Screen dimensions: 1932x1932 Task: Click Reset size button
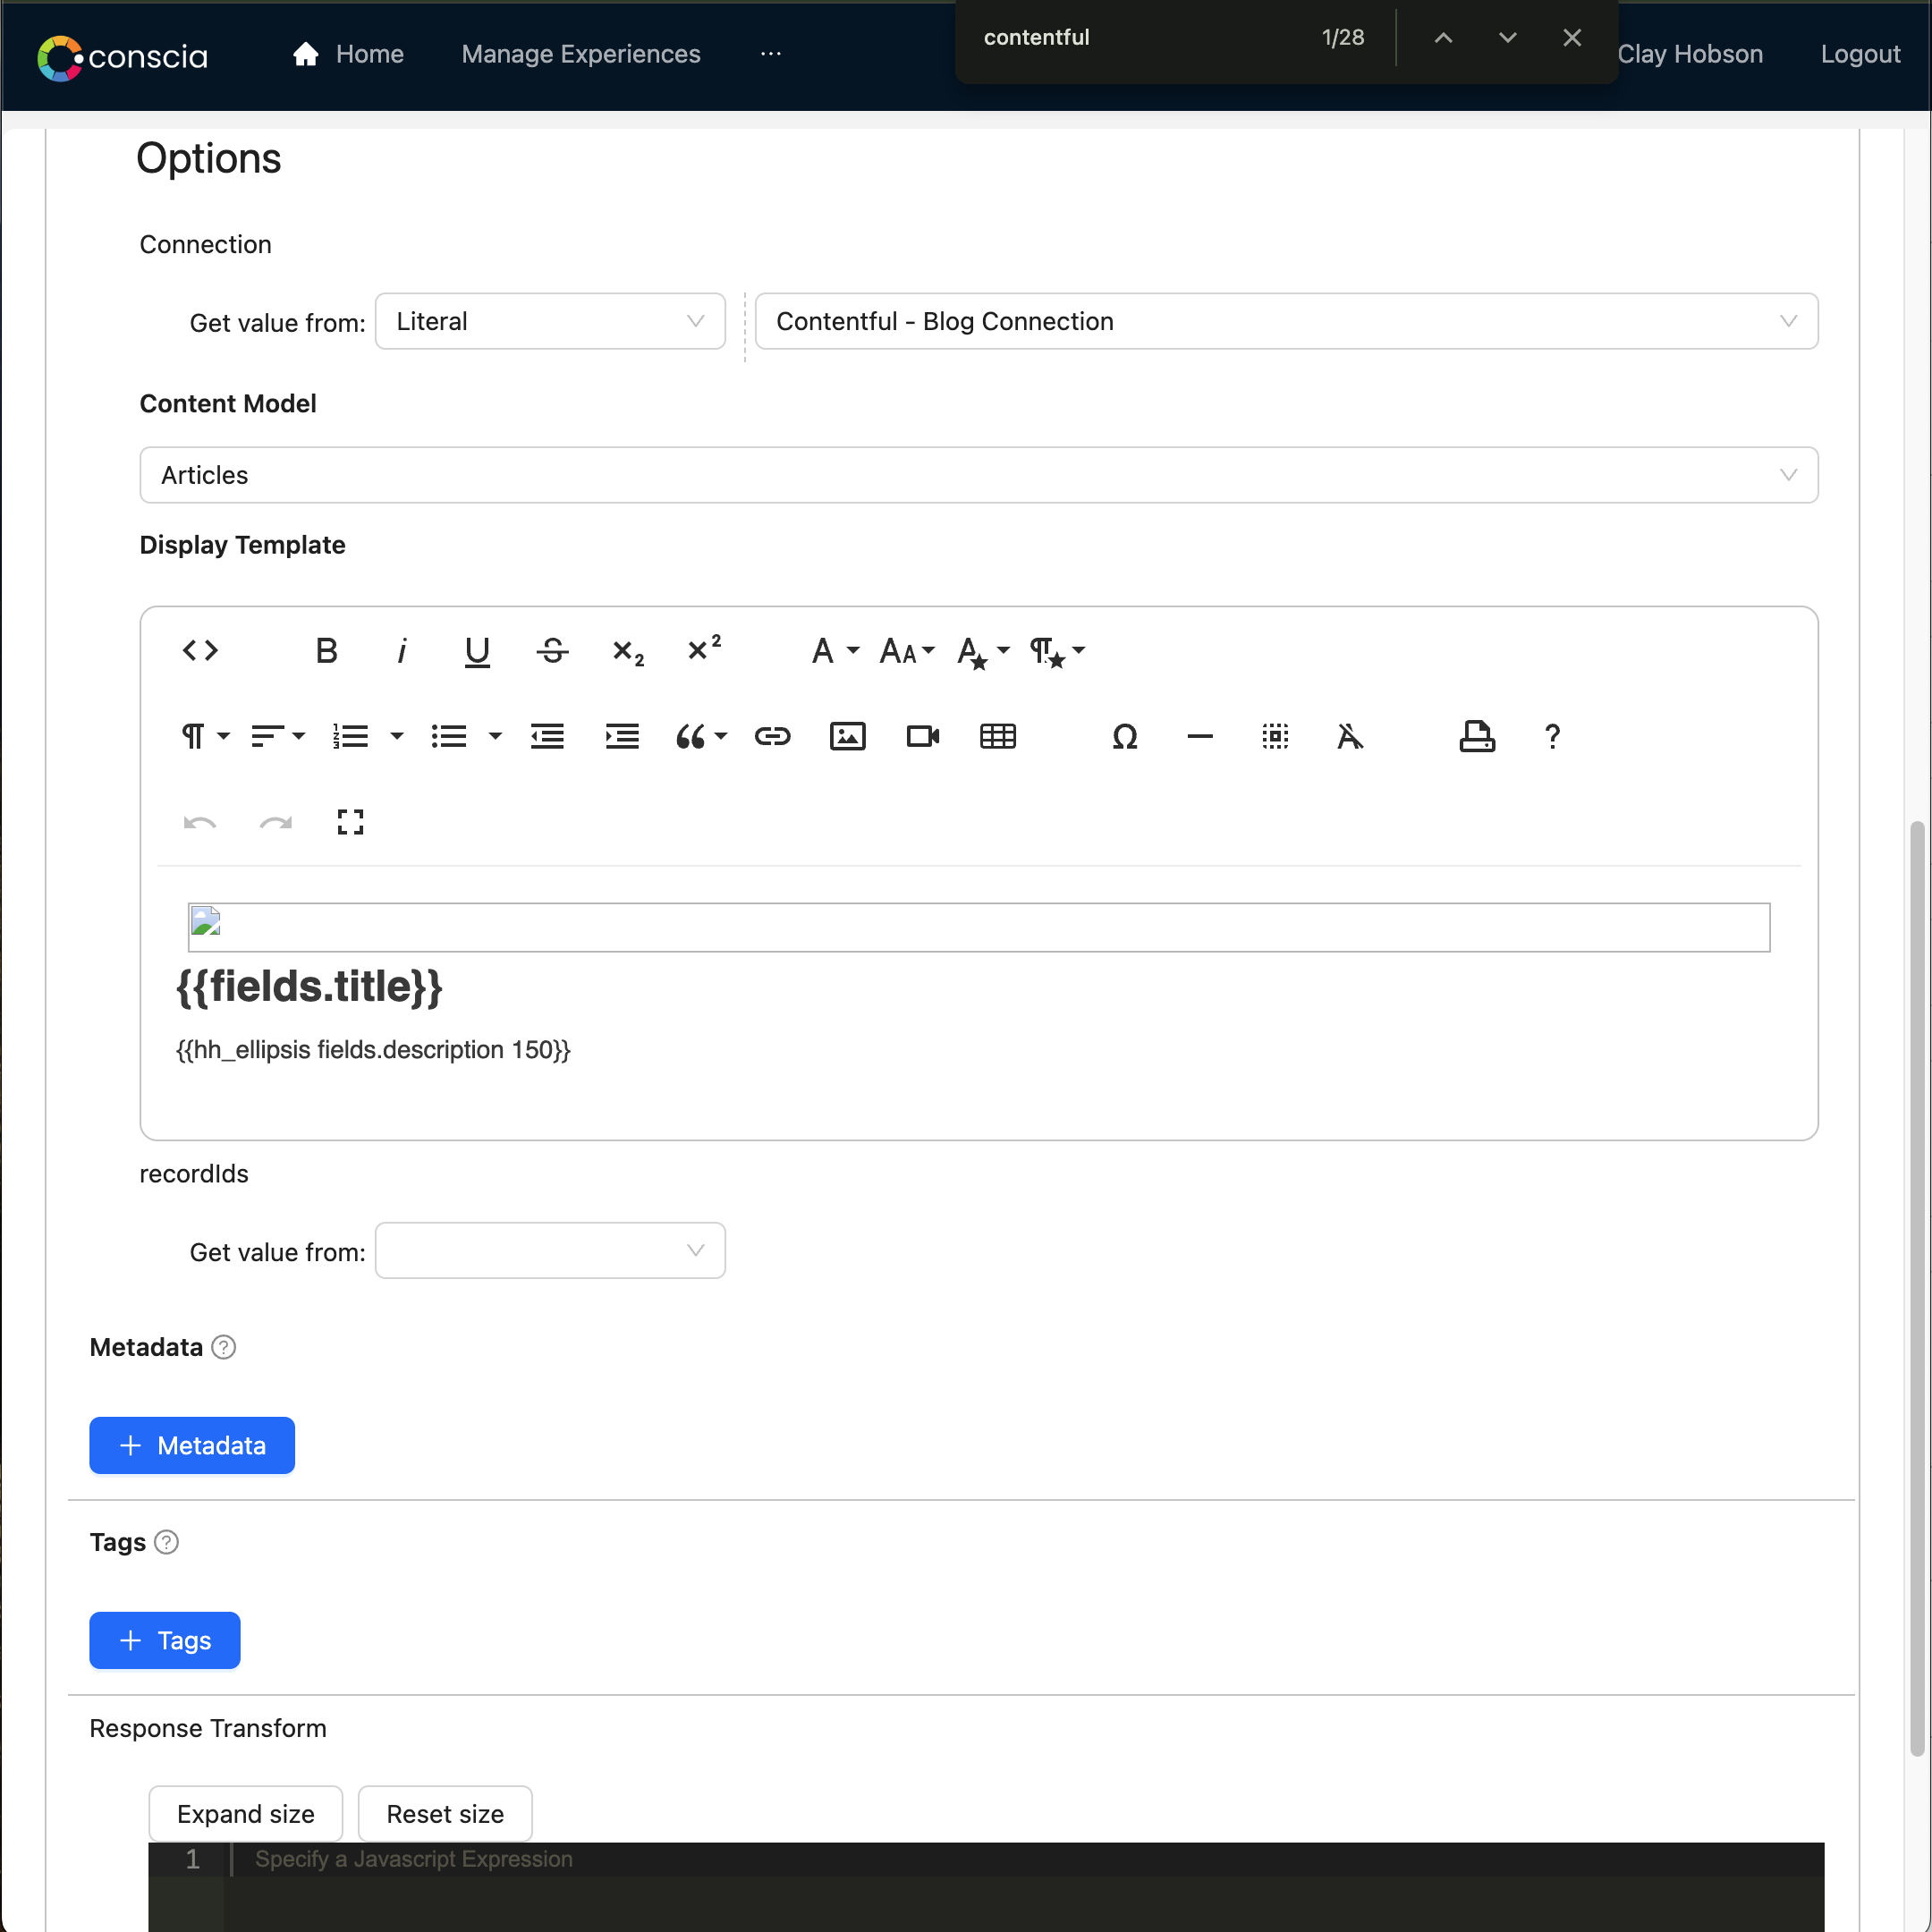pyautogui.click(x=445, y=1813)
